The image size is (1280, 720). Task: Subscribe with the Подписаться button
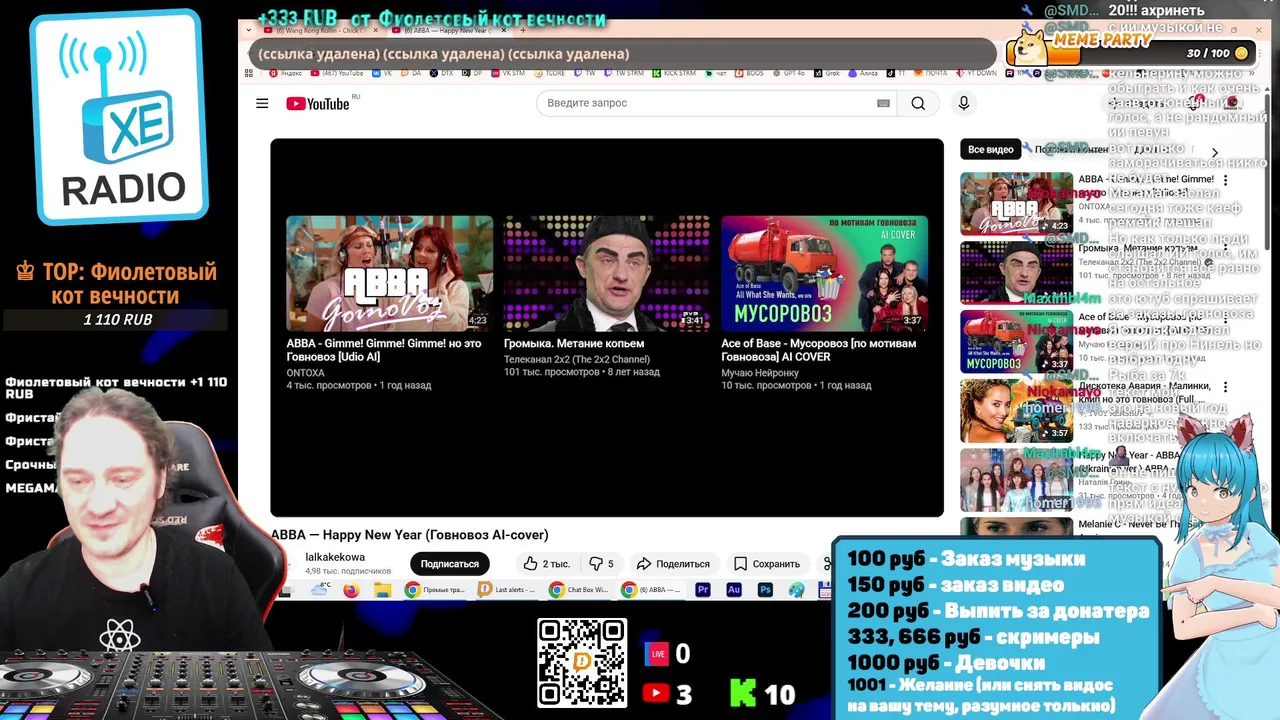click(x=449, y=563)
